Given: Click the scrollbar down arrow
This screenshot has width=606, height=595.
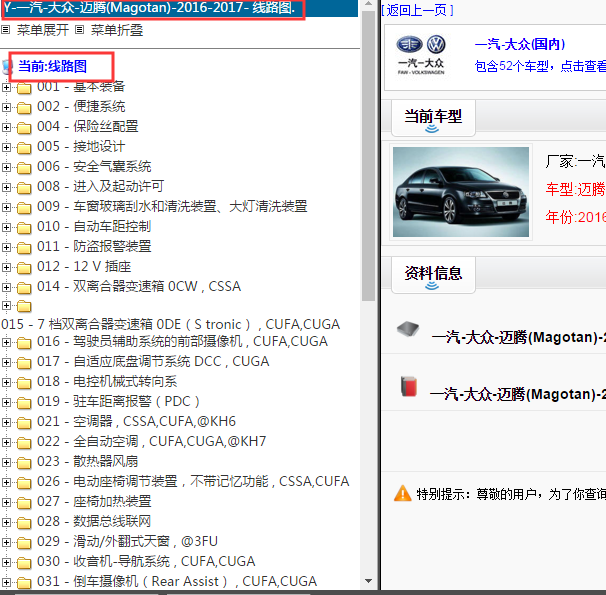Looking at the screenshot, I should (368, 581).
